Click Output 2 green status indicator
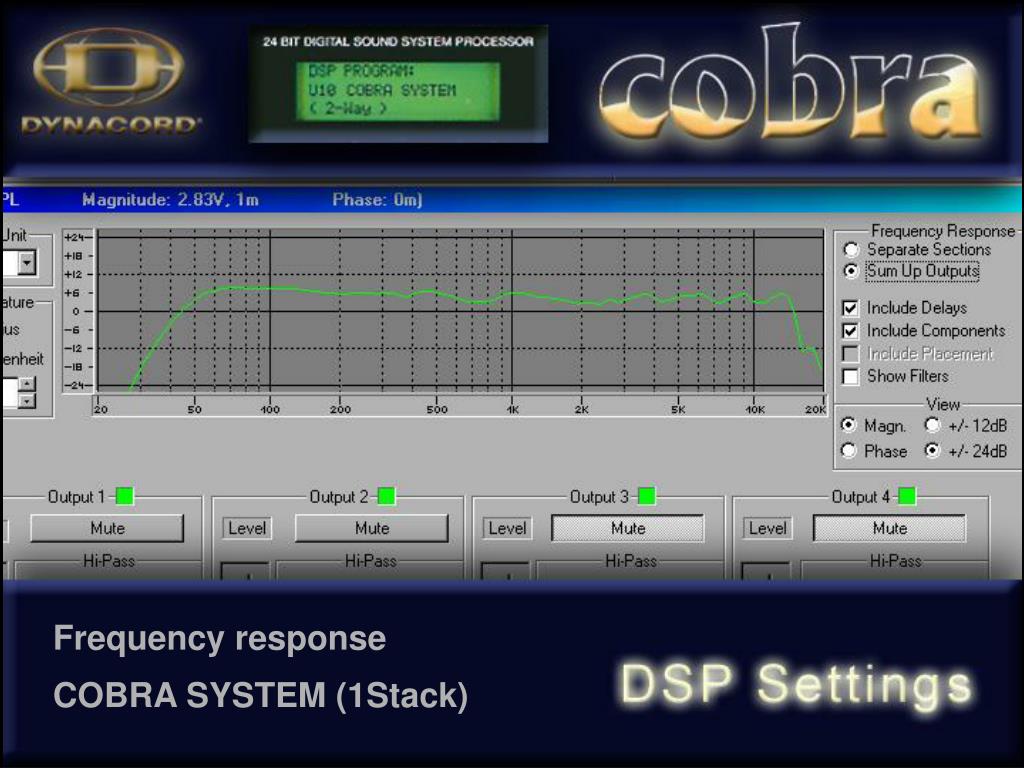Image resolution: width=1024 pixels, height=768 pixels. pyautogui.click(x=387, y=496)
